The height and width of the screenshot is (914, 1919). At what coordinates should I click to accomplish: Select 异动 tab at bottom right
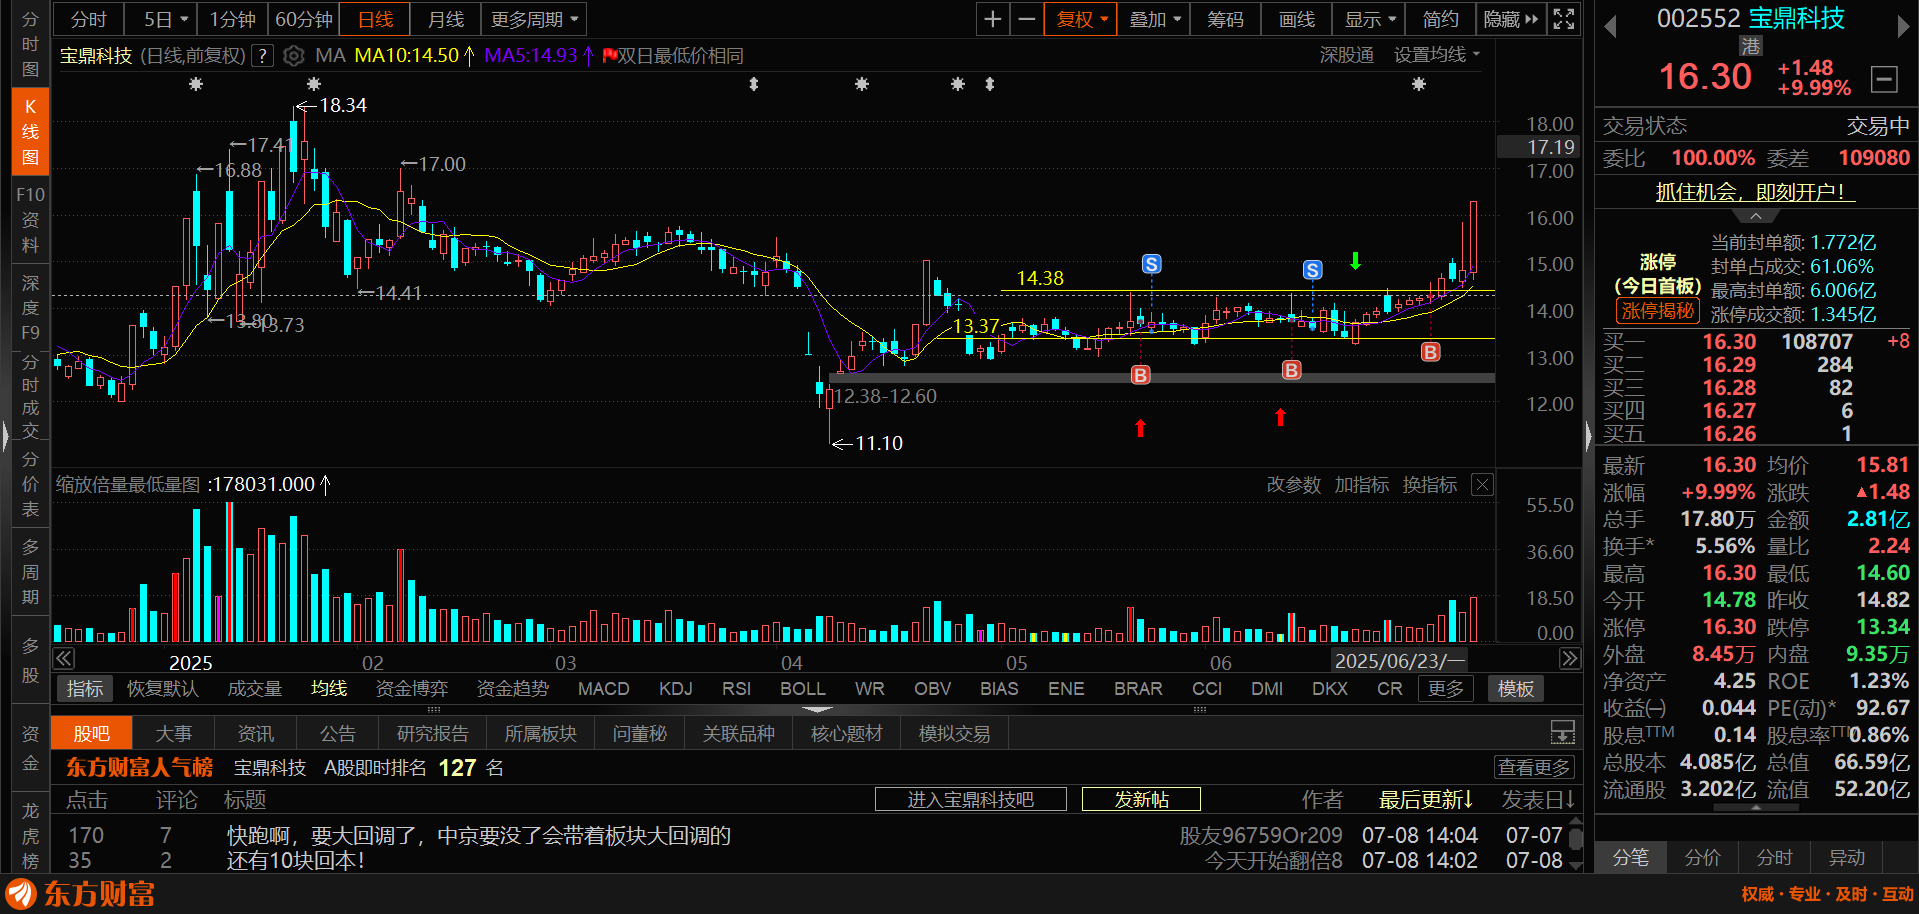click(x=1846, y=857)
